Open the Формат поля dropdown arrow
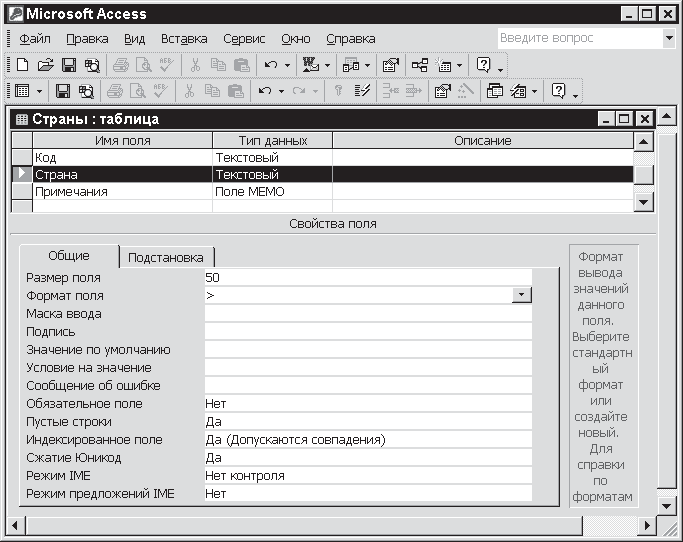Screen dimensions: 683x542 pyautogui.click(x=522, y=295)
